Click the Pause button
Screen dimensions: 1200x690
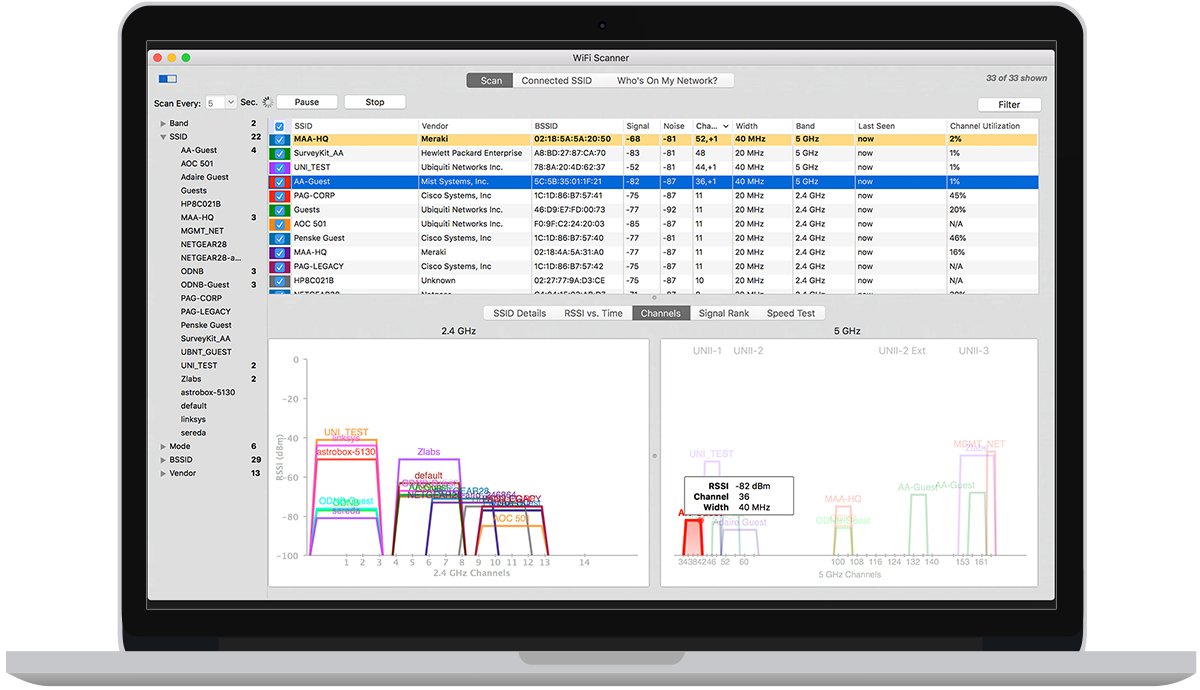tap(307, 102)
